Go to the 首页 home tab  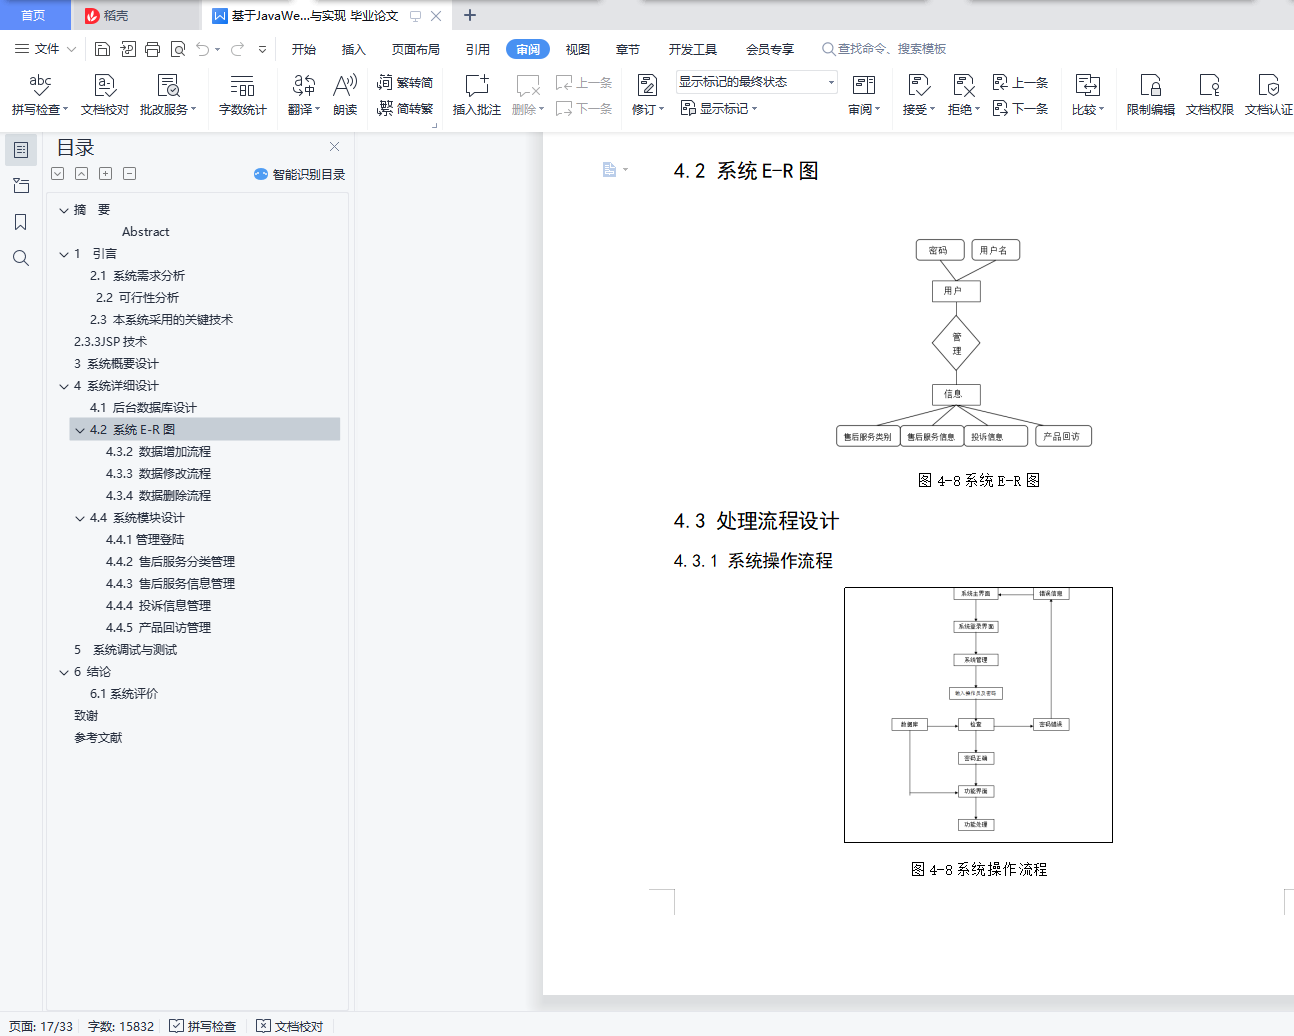coord(34,15)
